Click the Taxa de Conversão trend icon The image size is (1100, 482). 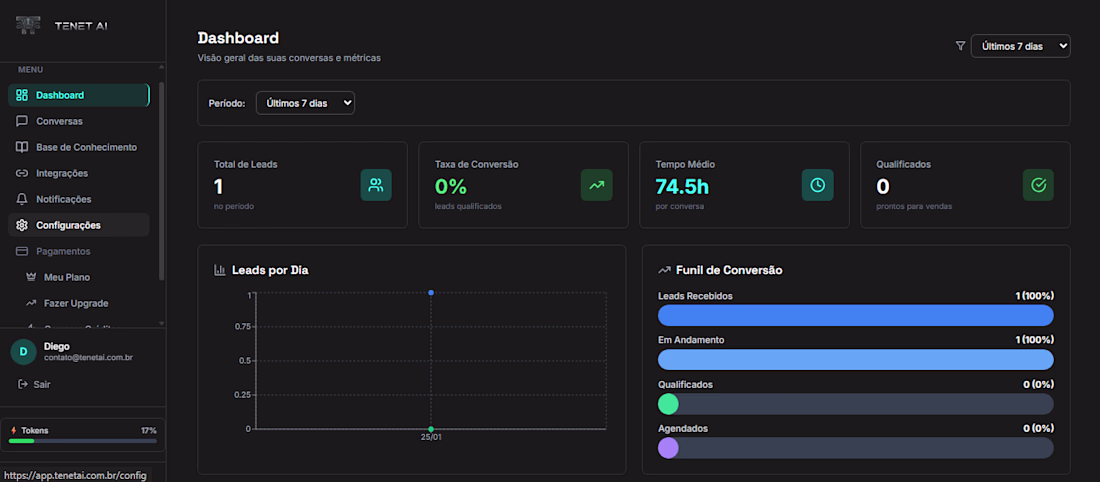point(596,185)
